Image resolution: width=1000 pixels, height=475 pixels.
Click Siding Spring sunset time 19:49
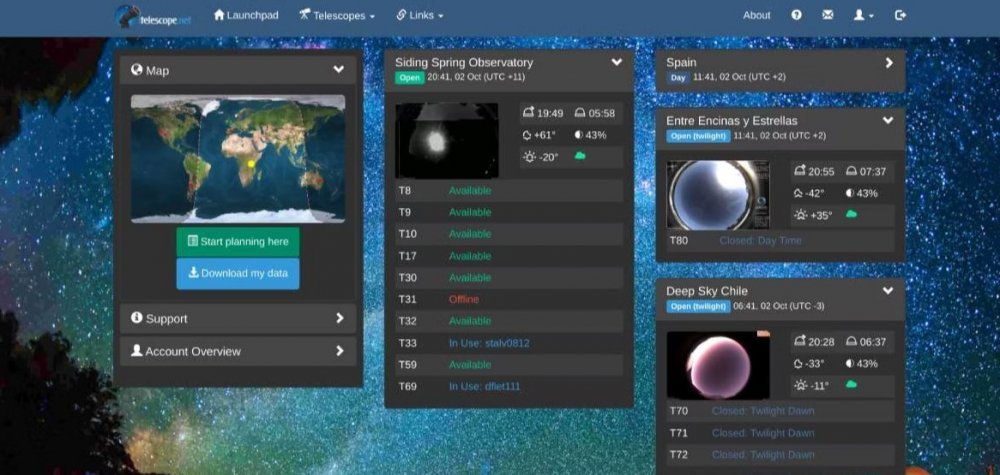(x=543, y=113)
